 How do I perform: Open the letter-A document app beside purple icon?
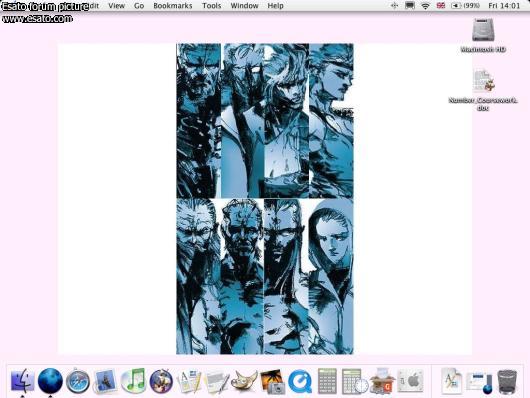(x=189, y=381)
